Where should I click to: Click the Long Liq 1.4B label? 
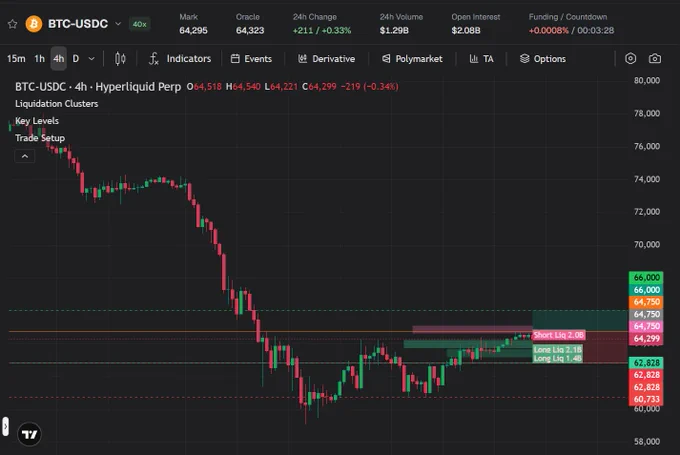click(x=557, y=358)
